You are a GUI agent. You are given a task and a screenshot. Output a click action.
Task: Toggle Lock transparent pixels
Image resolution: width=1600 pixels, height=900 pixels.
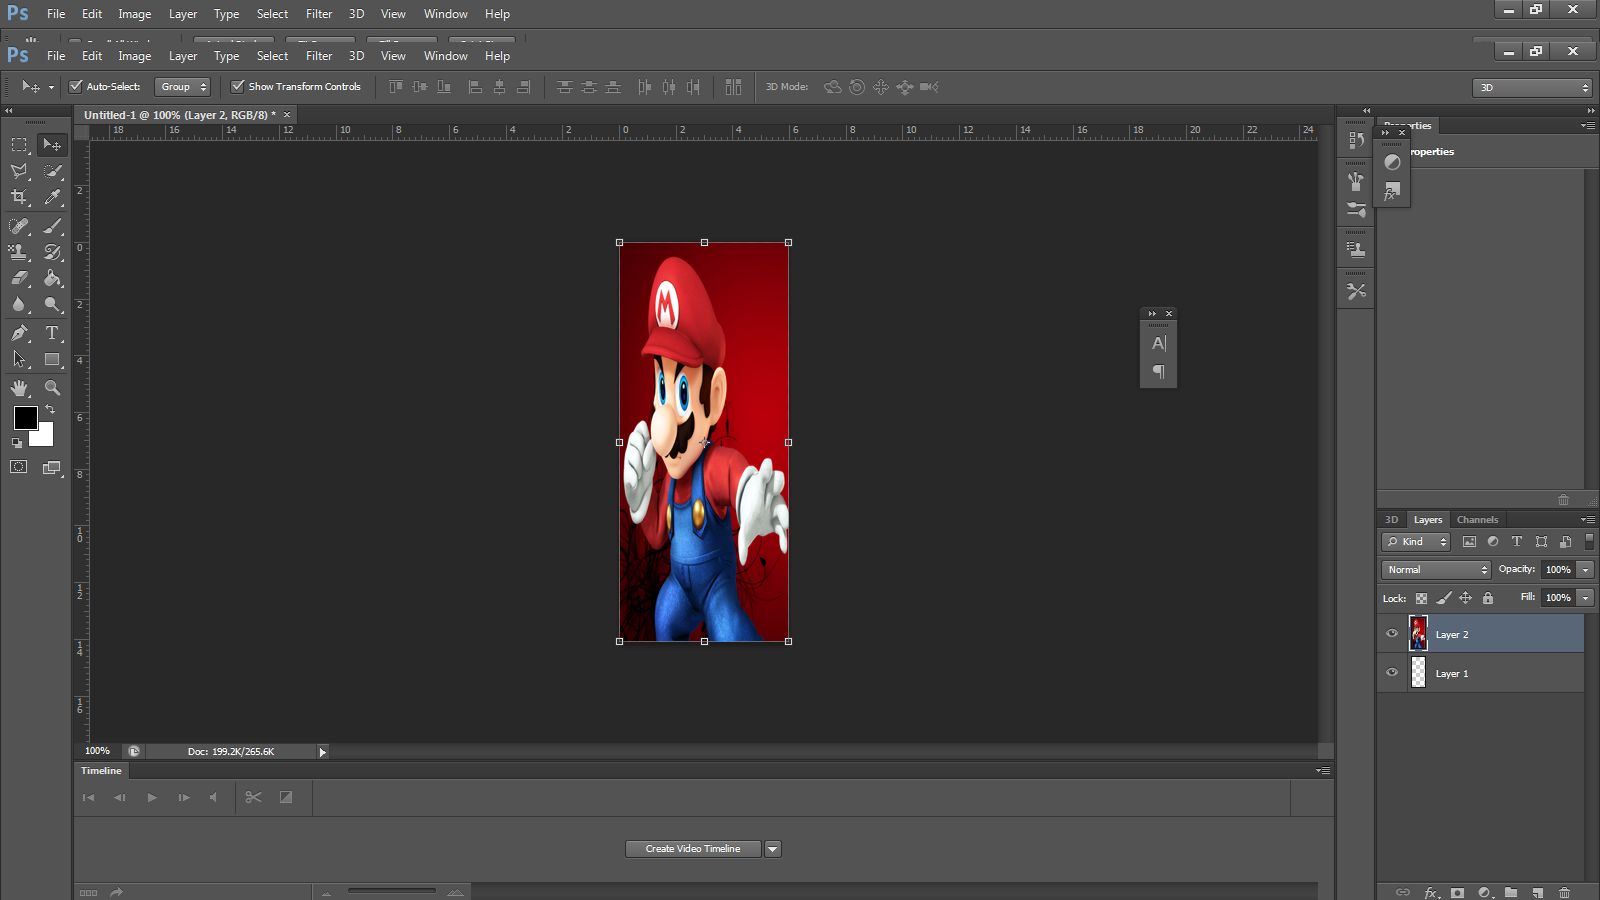tap(1421, 598)
